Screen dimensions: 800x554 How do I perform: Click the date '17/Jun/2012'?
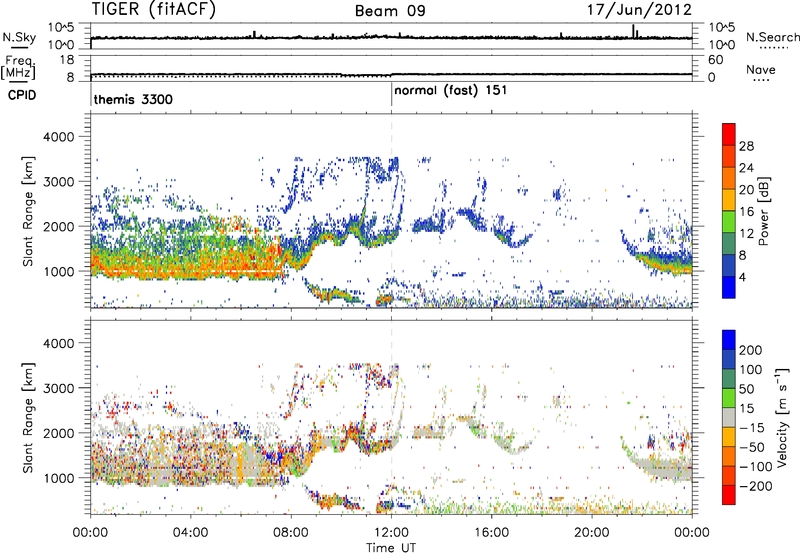coord(639,10)
